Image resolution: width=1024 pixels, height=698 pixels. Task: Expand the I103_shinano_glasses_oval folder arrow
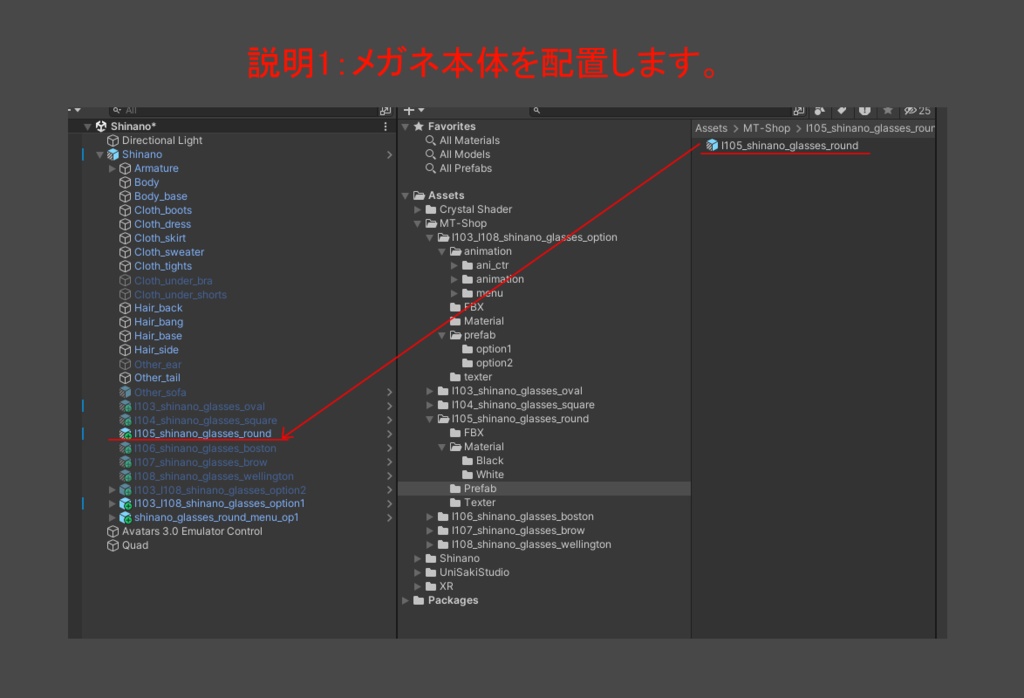[430, 391]
